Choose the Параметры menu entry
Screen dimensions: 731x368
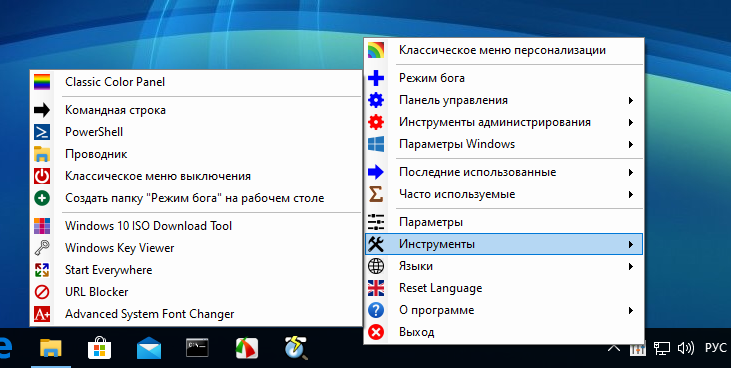pyautogui.click(x=504, y=222)
